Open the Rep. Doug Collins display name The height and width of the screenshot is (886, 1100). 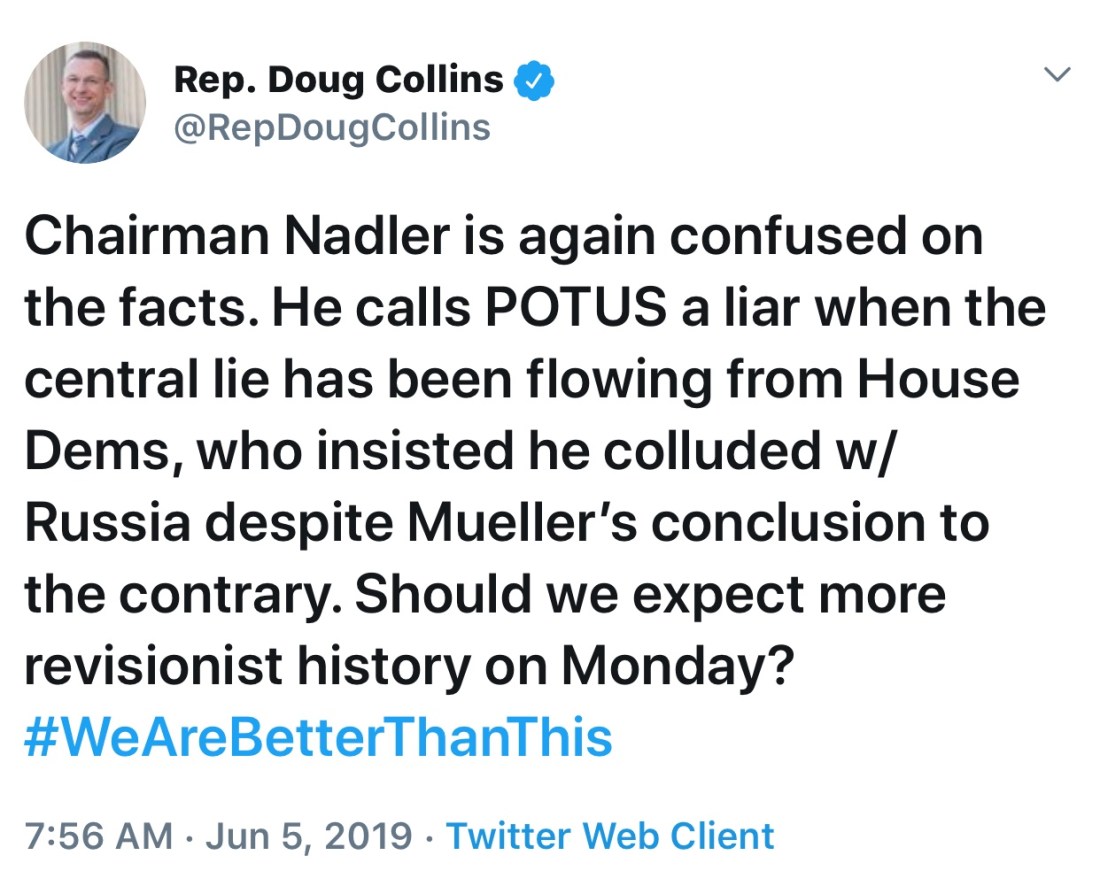(x=338, y=80)
